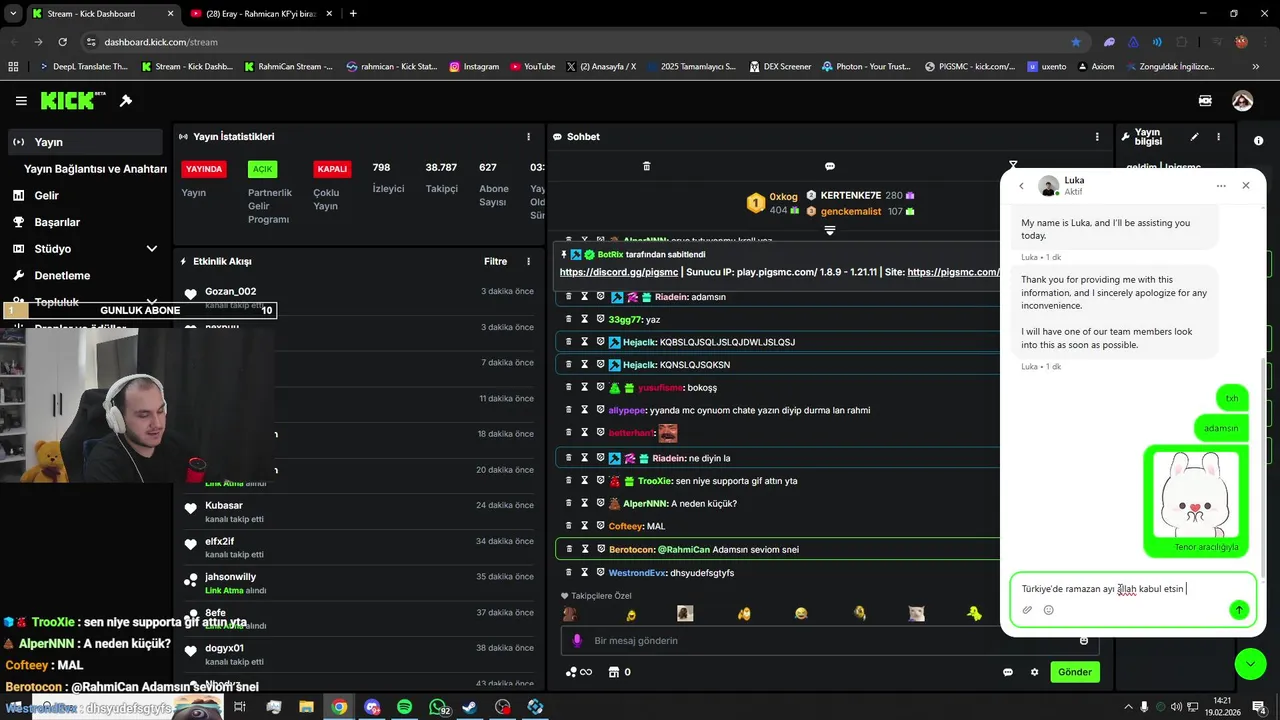The image size is (1280, 720).
Task: Click the hourglass icon in the Sohbet toolbar
Action: pyautogui.click(x=1013, y=166)
